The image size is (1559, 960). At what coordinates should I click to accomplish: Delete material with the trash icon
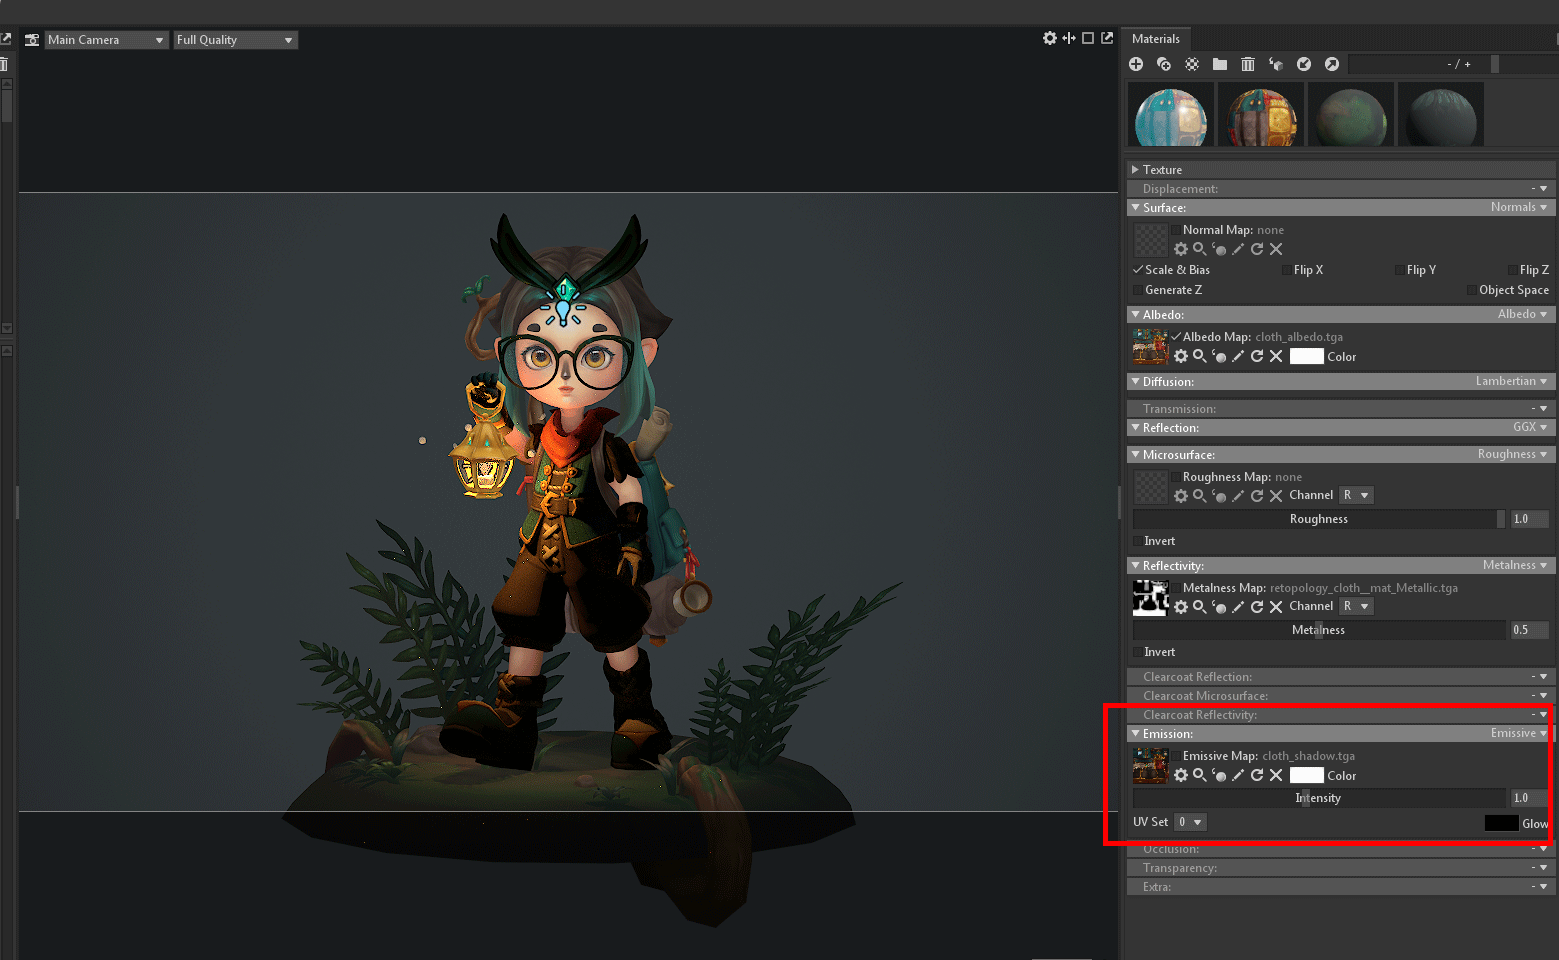tap(1248, 64)
